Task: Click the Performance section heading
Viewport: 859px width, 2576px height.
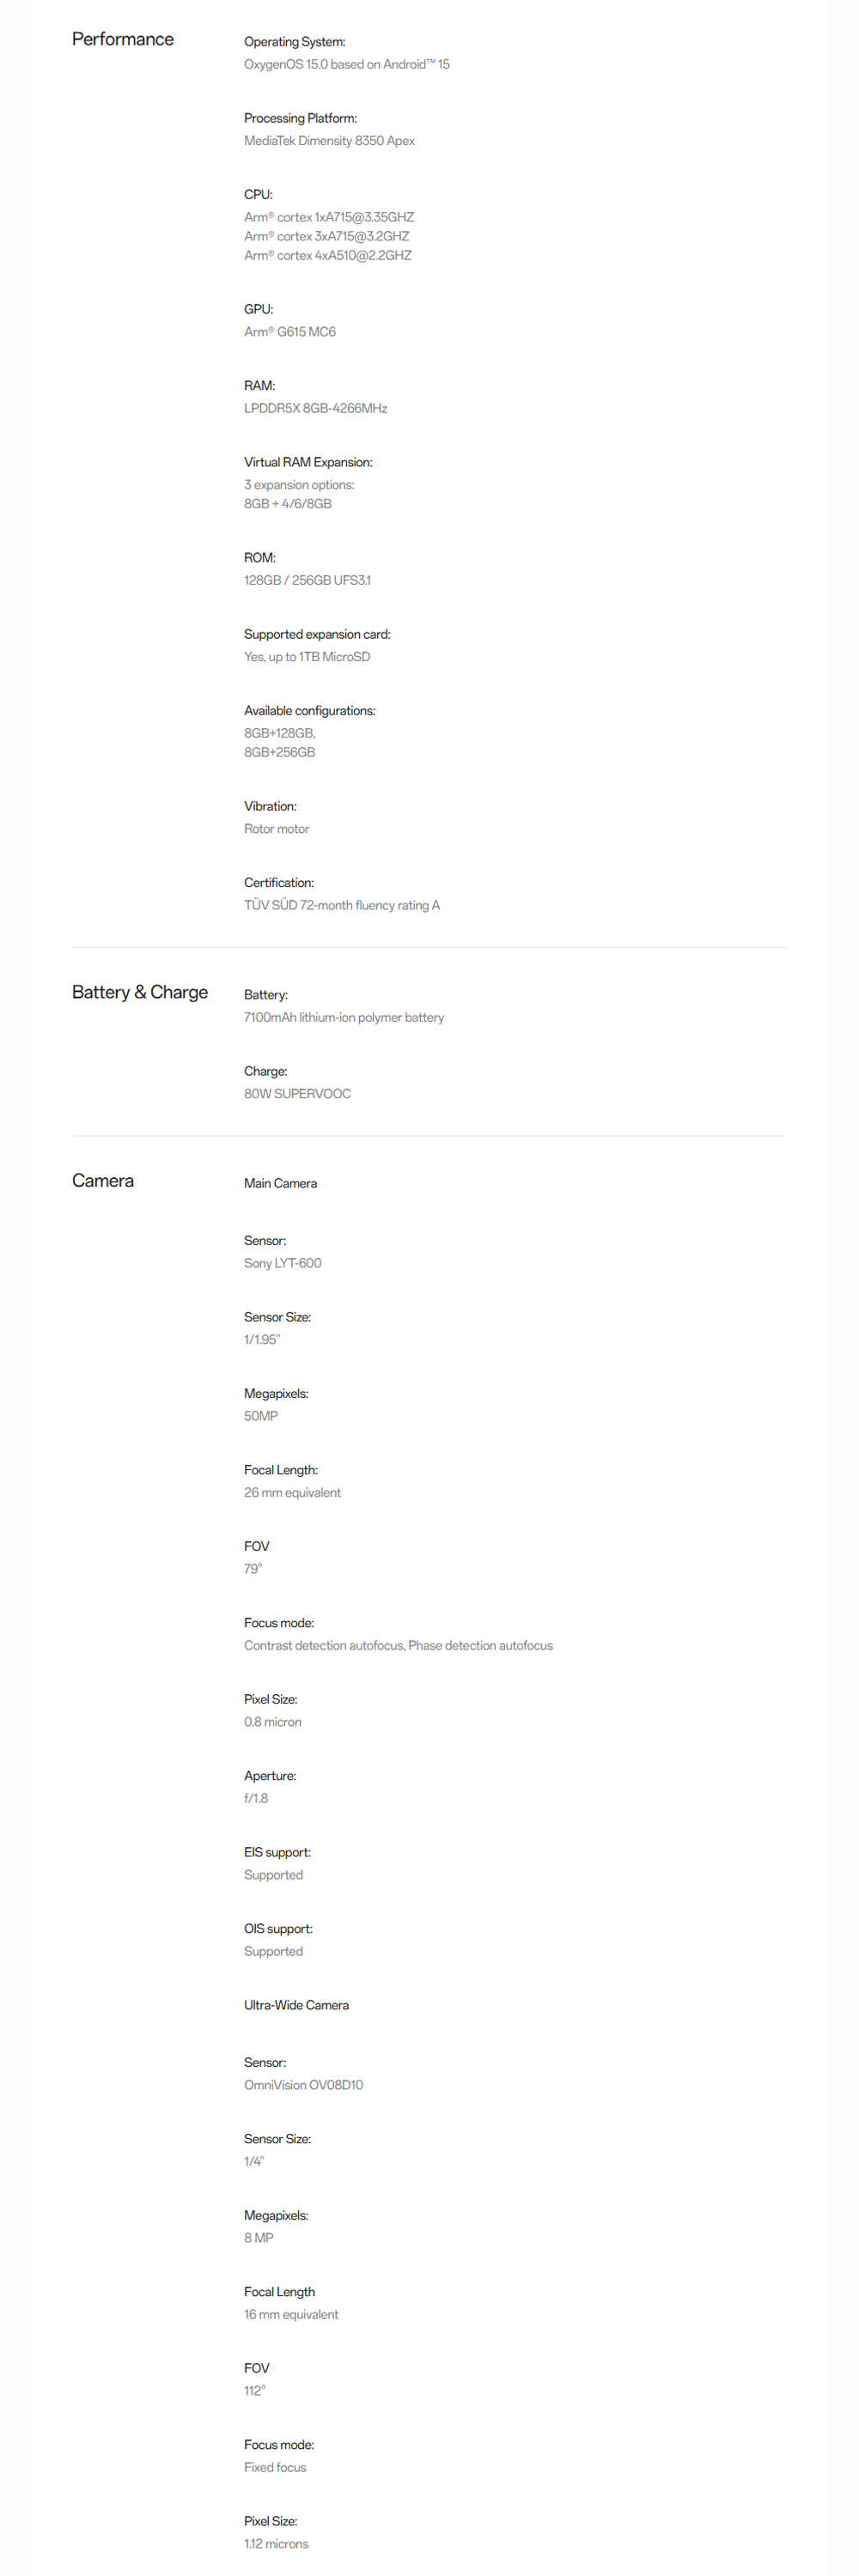Action: click(122, 39)
